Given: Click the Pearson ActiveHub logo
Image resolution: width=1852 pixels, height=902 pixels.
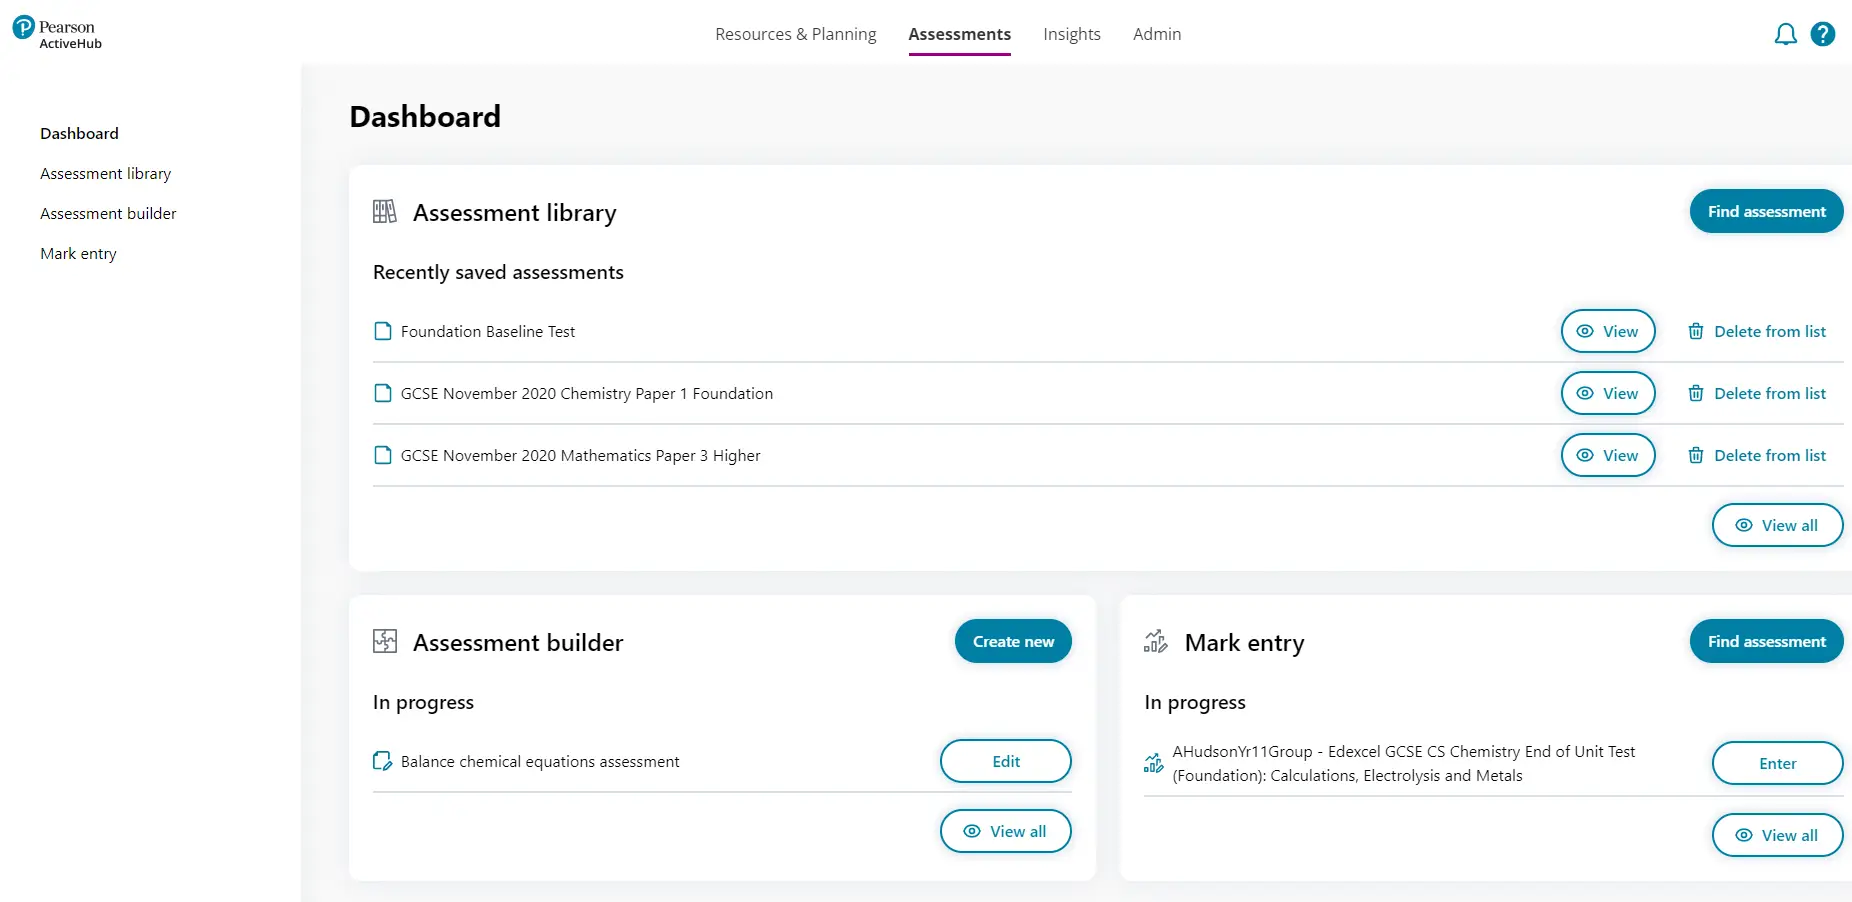Looking at the screenshot, I should click(58, 33).
